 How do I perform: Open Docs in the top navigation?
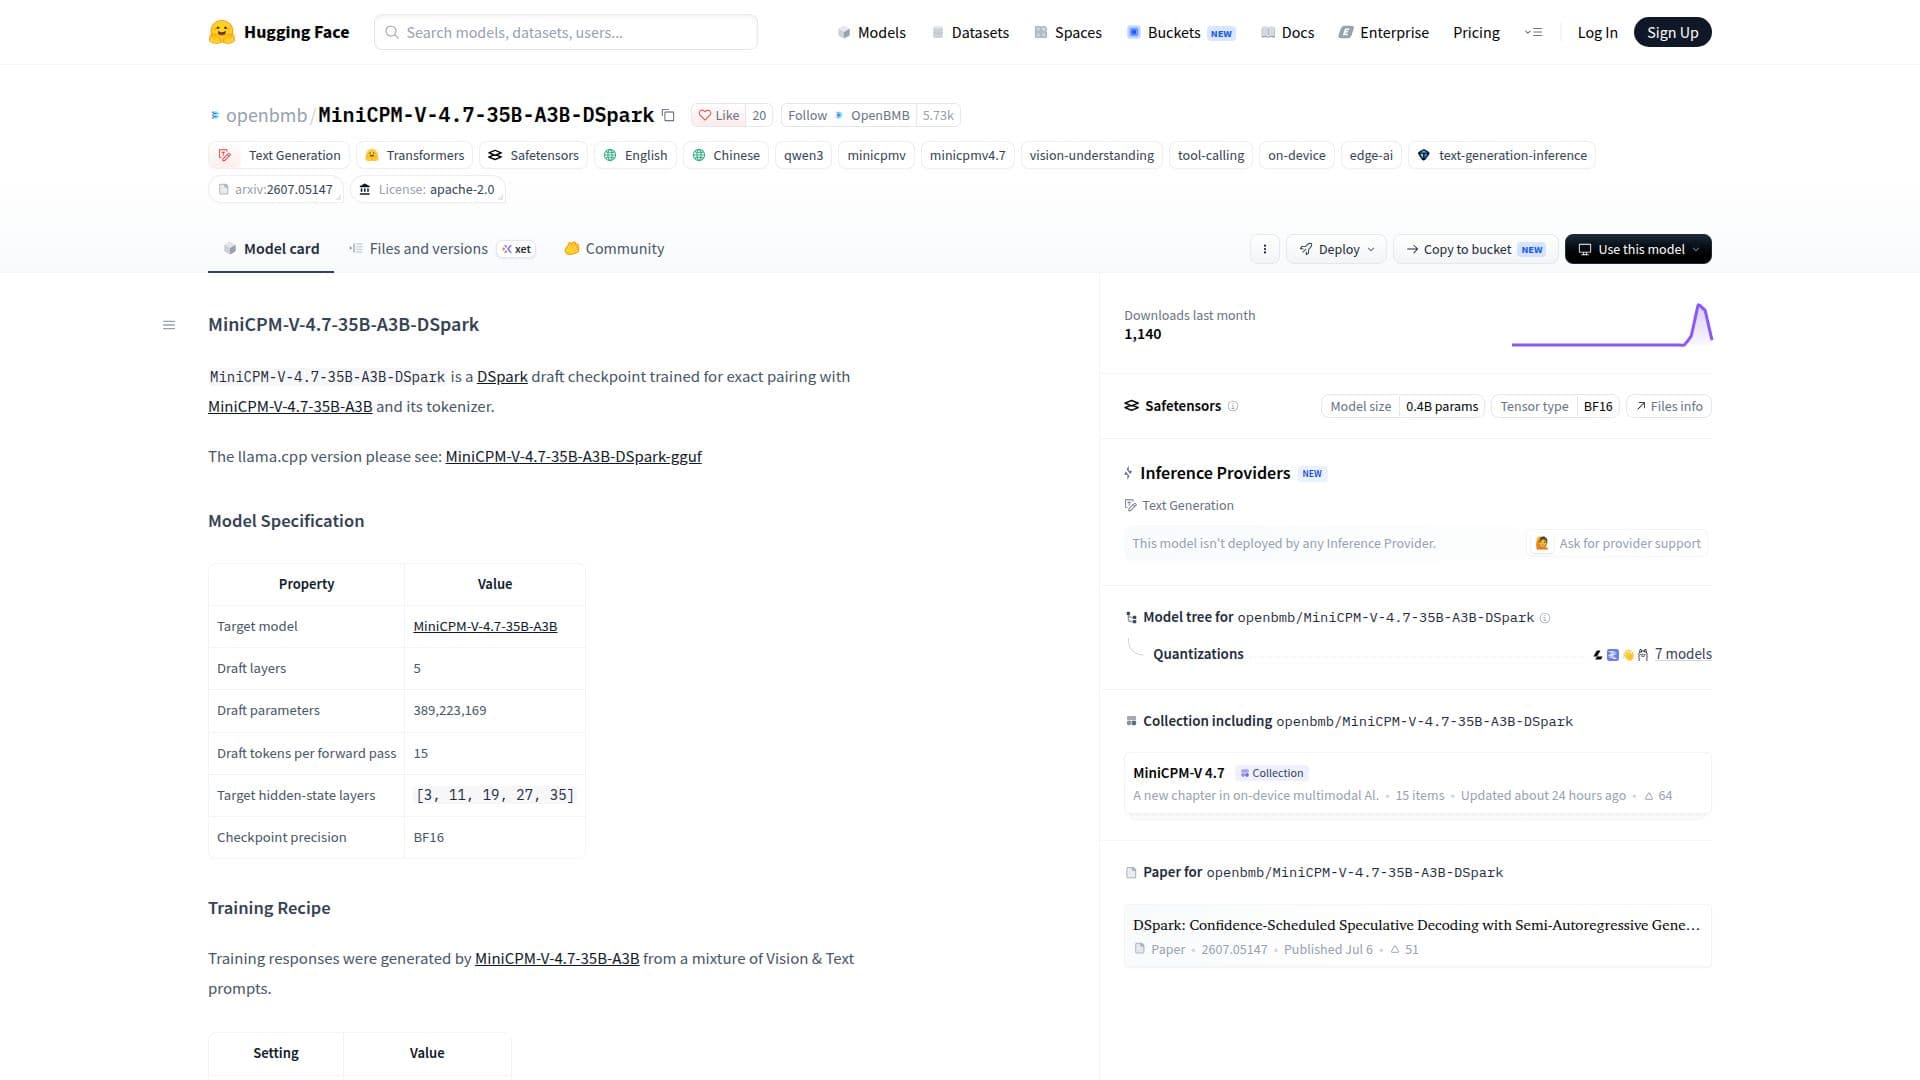pyautogui.click(x=1287, y=32)
